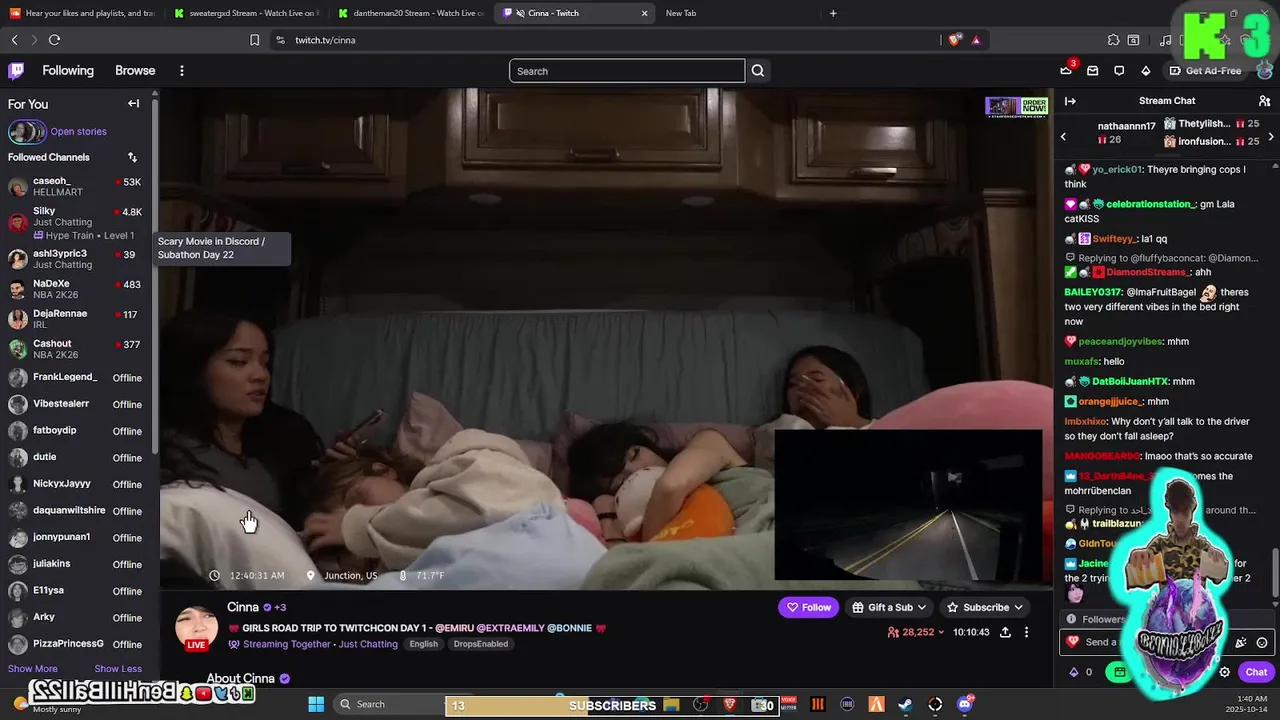
Task: Click the Windows taskbar Search box
Action: (x=388, y=704)
